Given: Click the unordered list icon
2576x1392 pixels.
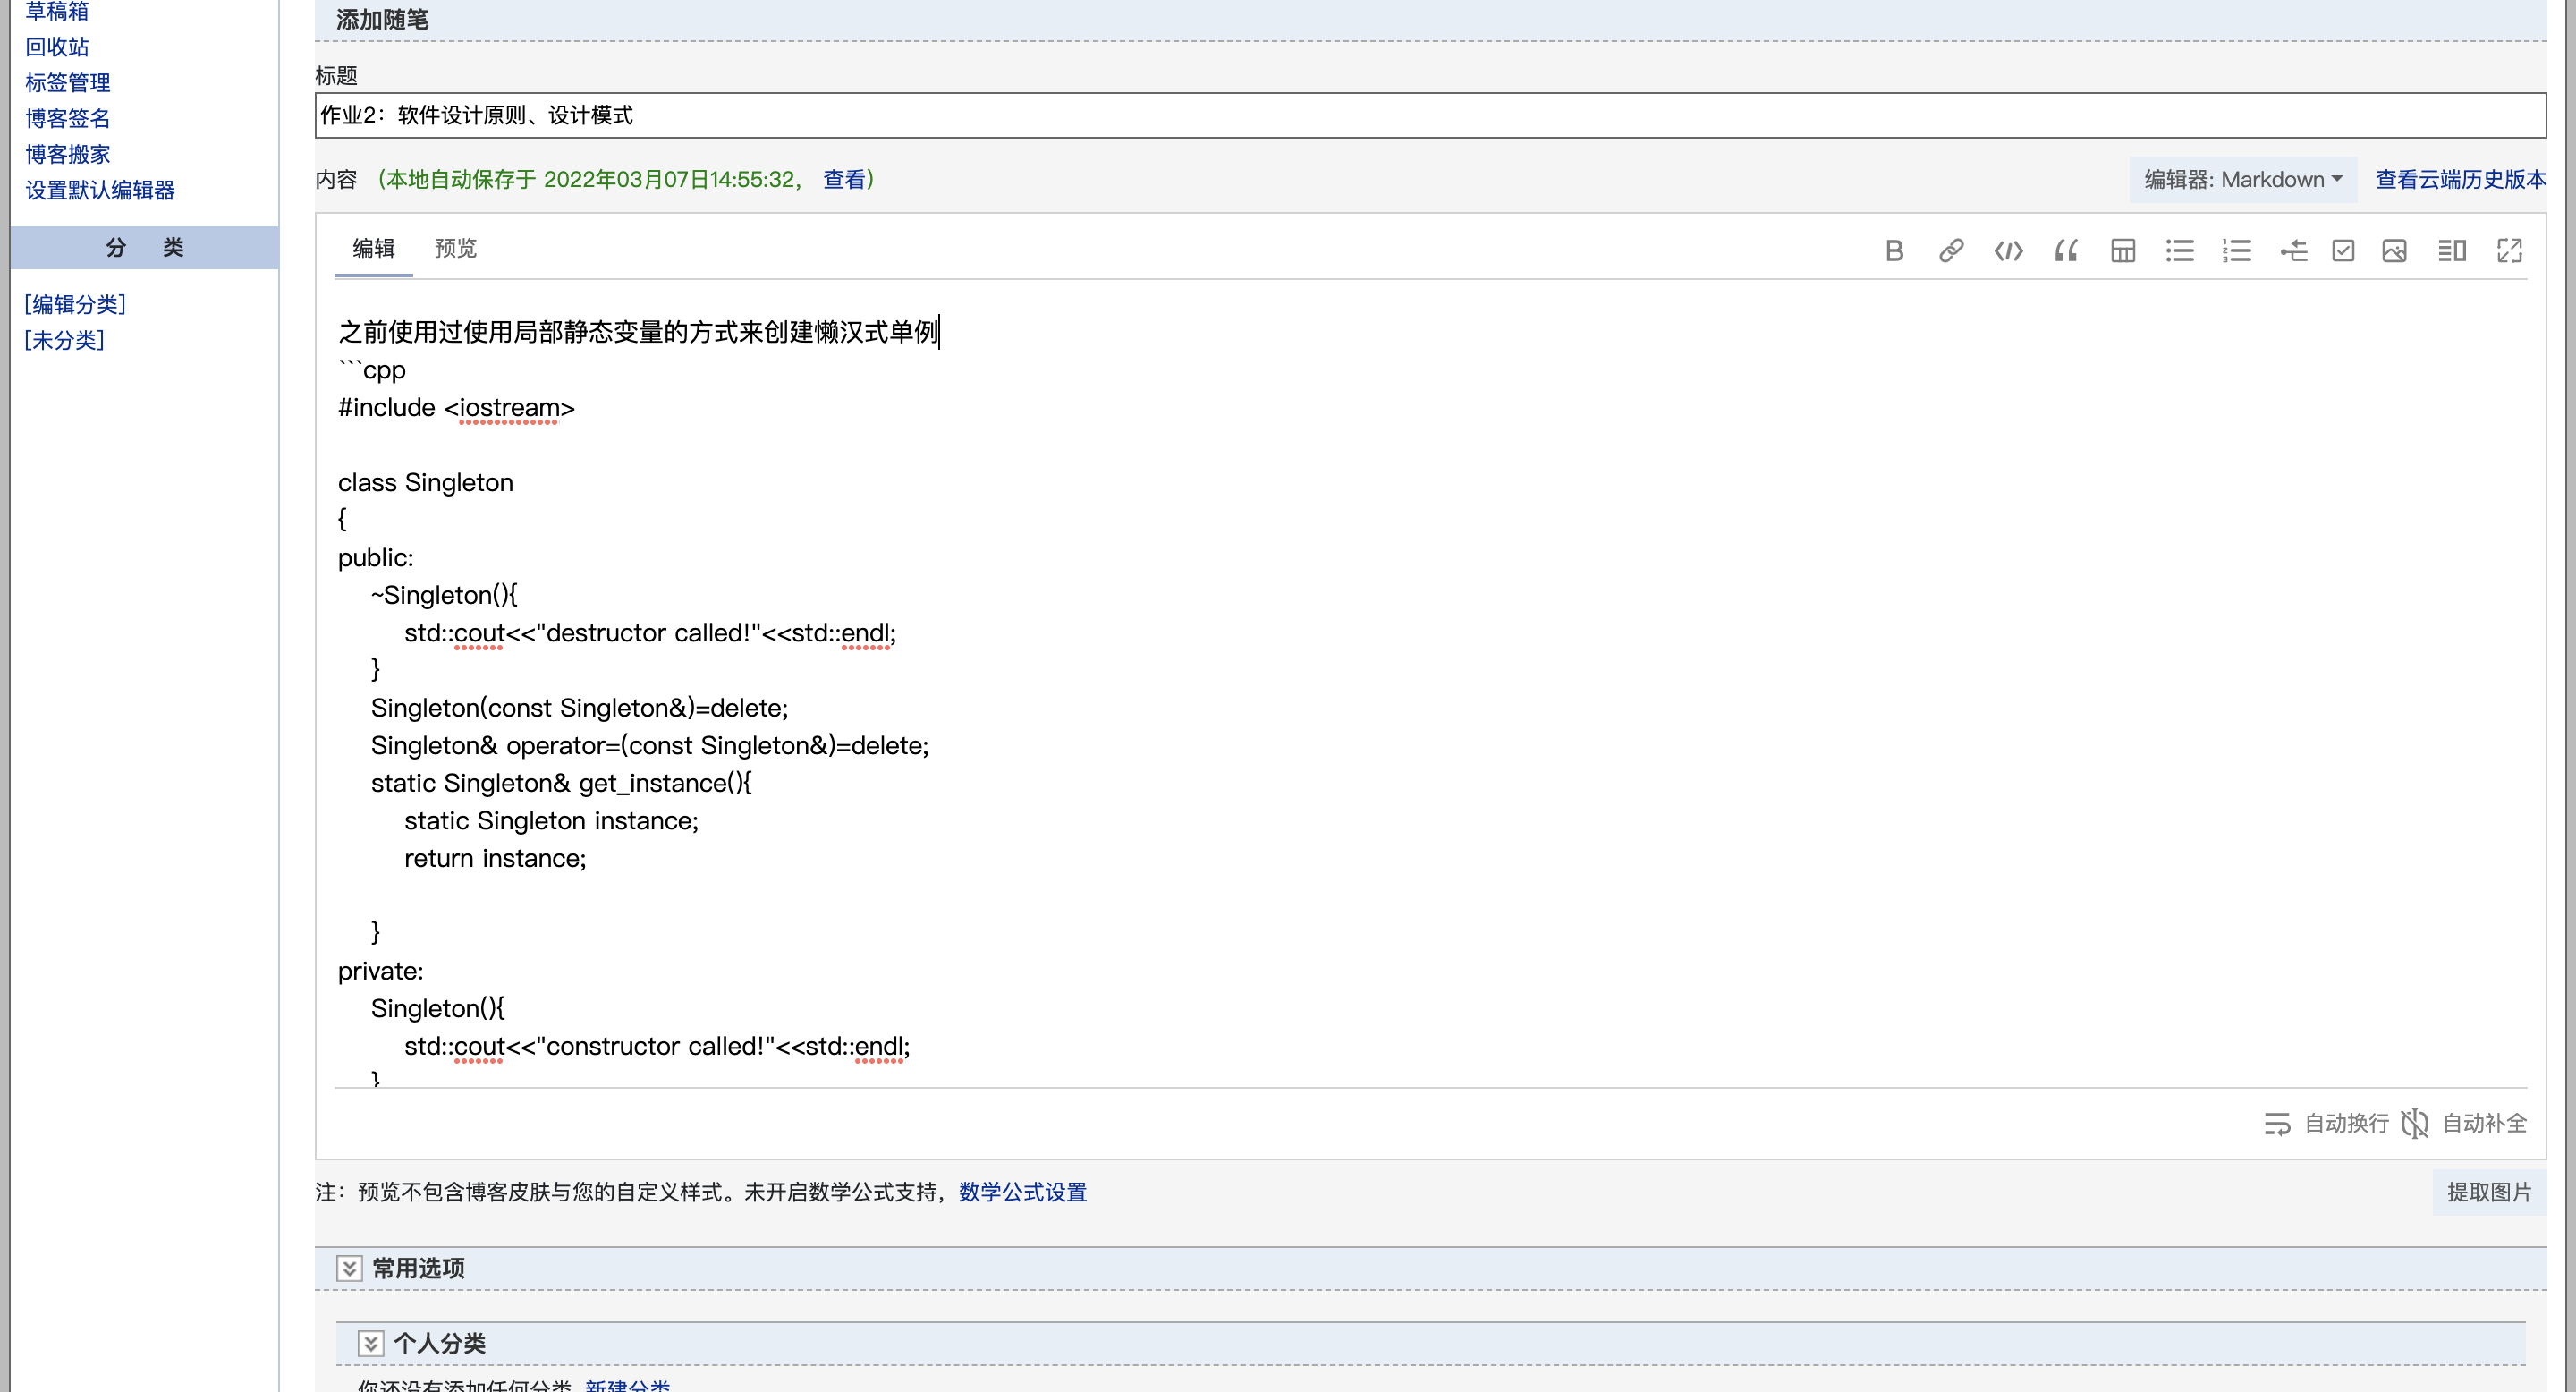Looking at the screenshot, I should 2179,250.
